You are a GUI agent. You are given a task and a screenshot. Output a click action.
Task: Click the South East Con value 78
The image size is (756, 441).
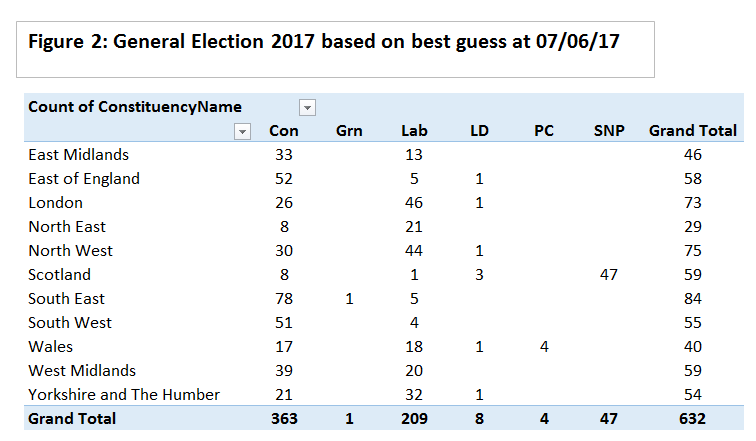(x=284, y=299)
